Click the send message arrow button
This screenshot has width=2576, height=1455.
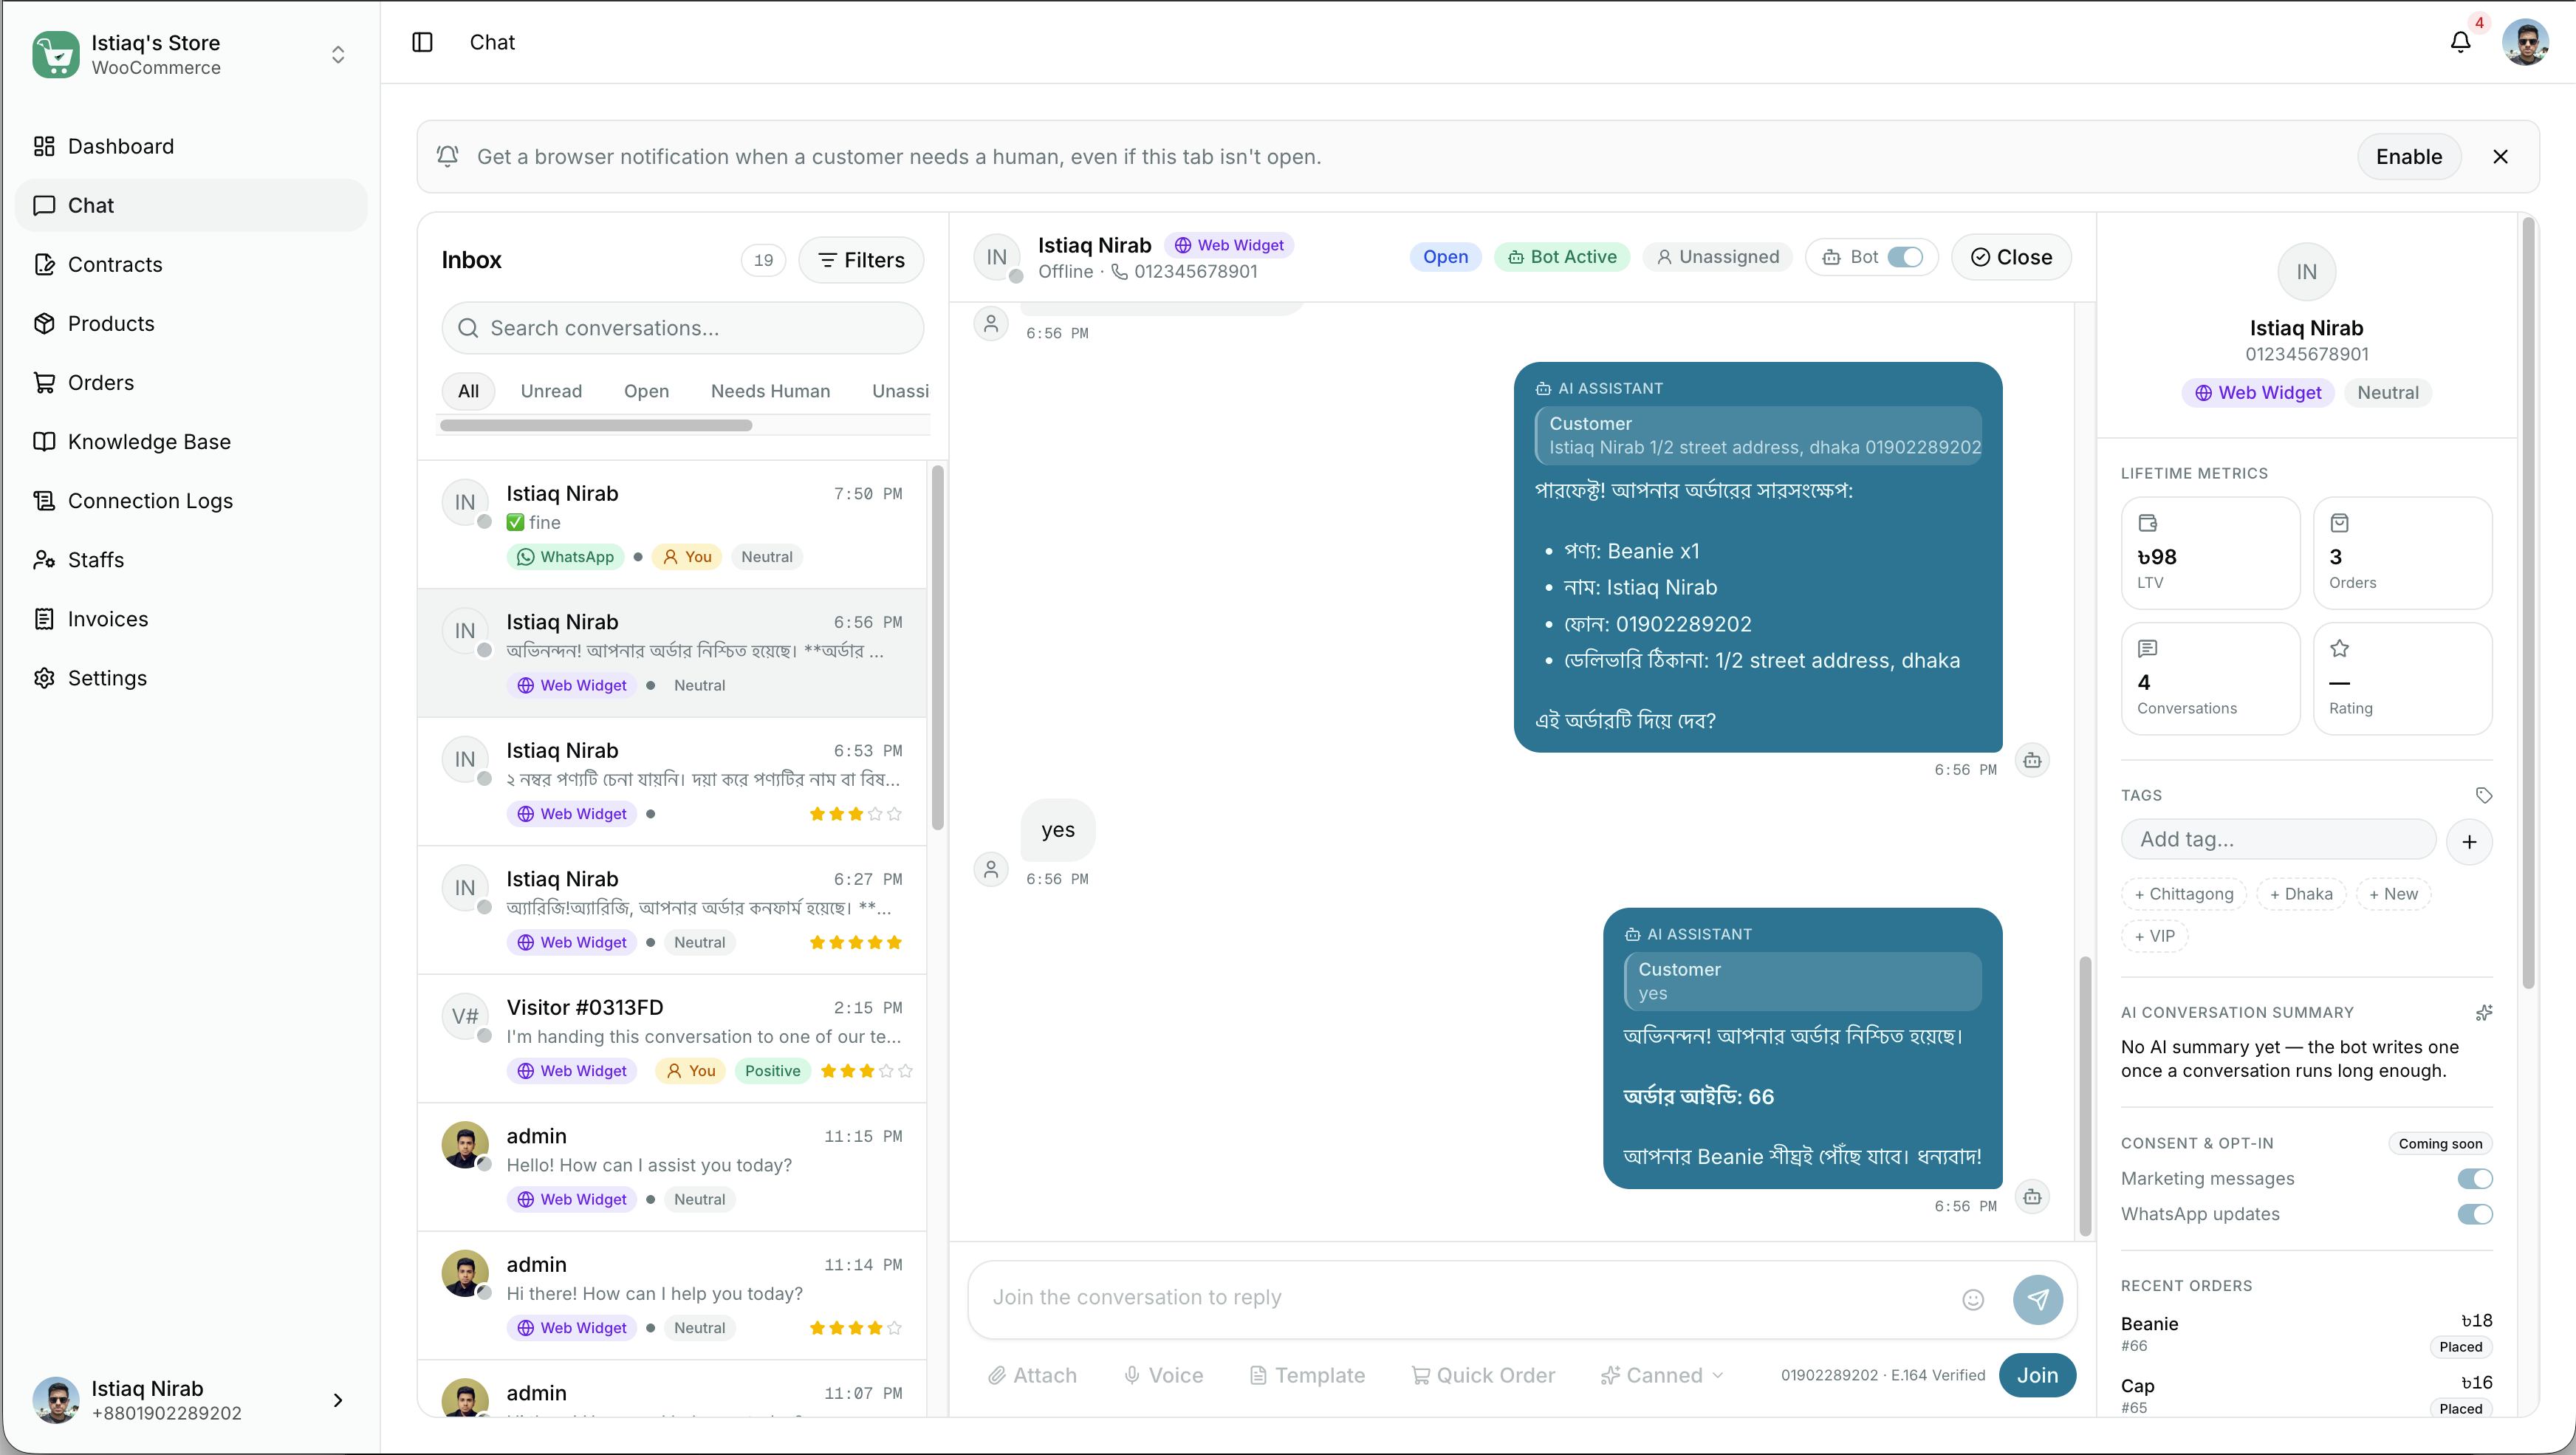pyautogui.click(x=2037, y=1300)
